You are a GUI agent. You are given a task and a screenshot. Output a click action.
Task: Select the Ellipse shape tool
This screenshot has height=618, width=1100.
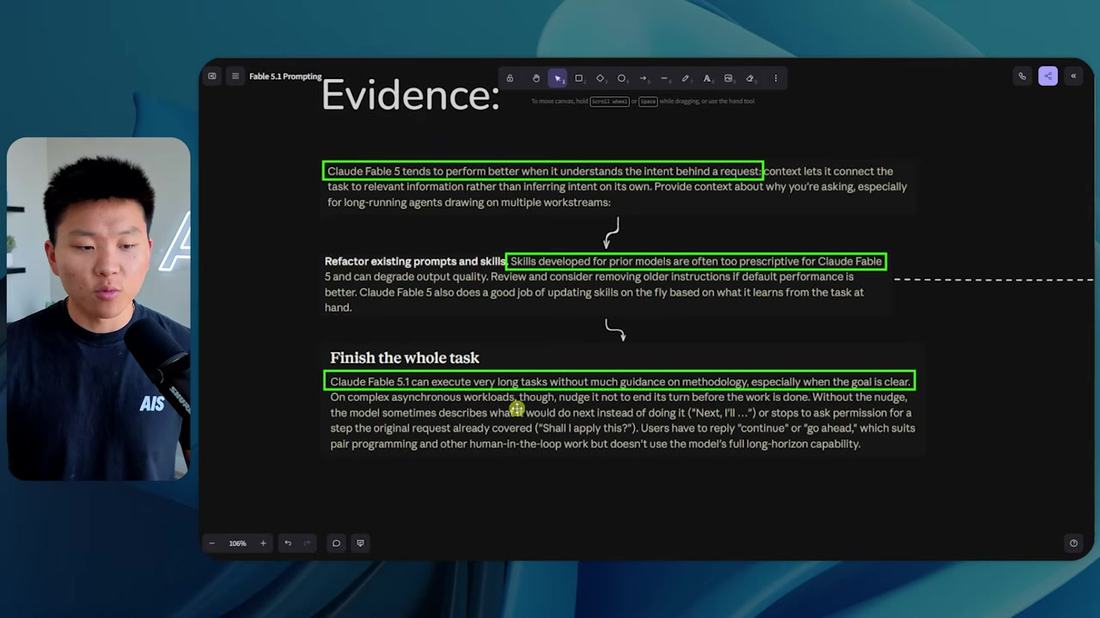click(622, 79)
